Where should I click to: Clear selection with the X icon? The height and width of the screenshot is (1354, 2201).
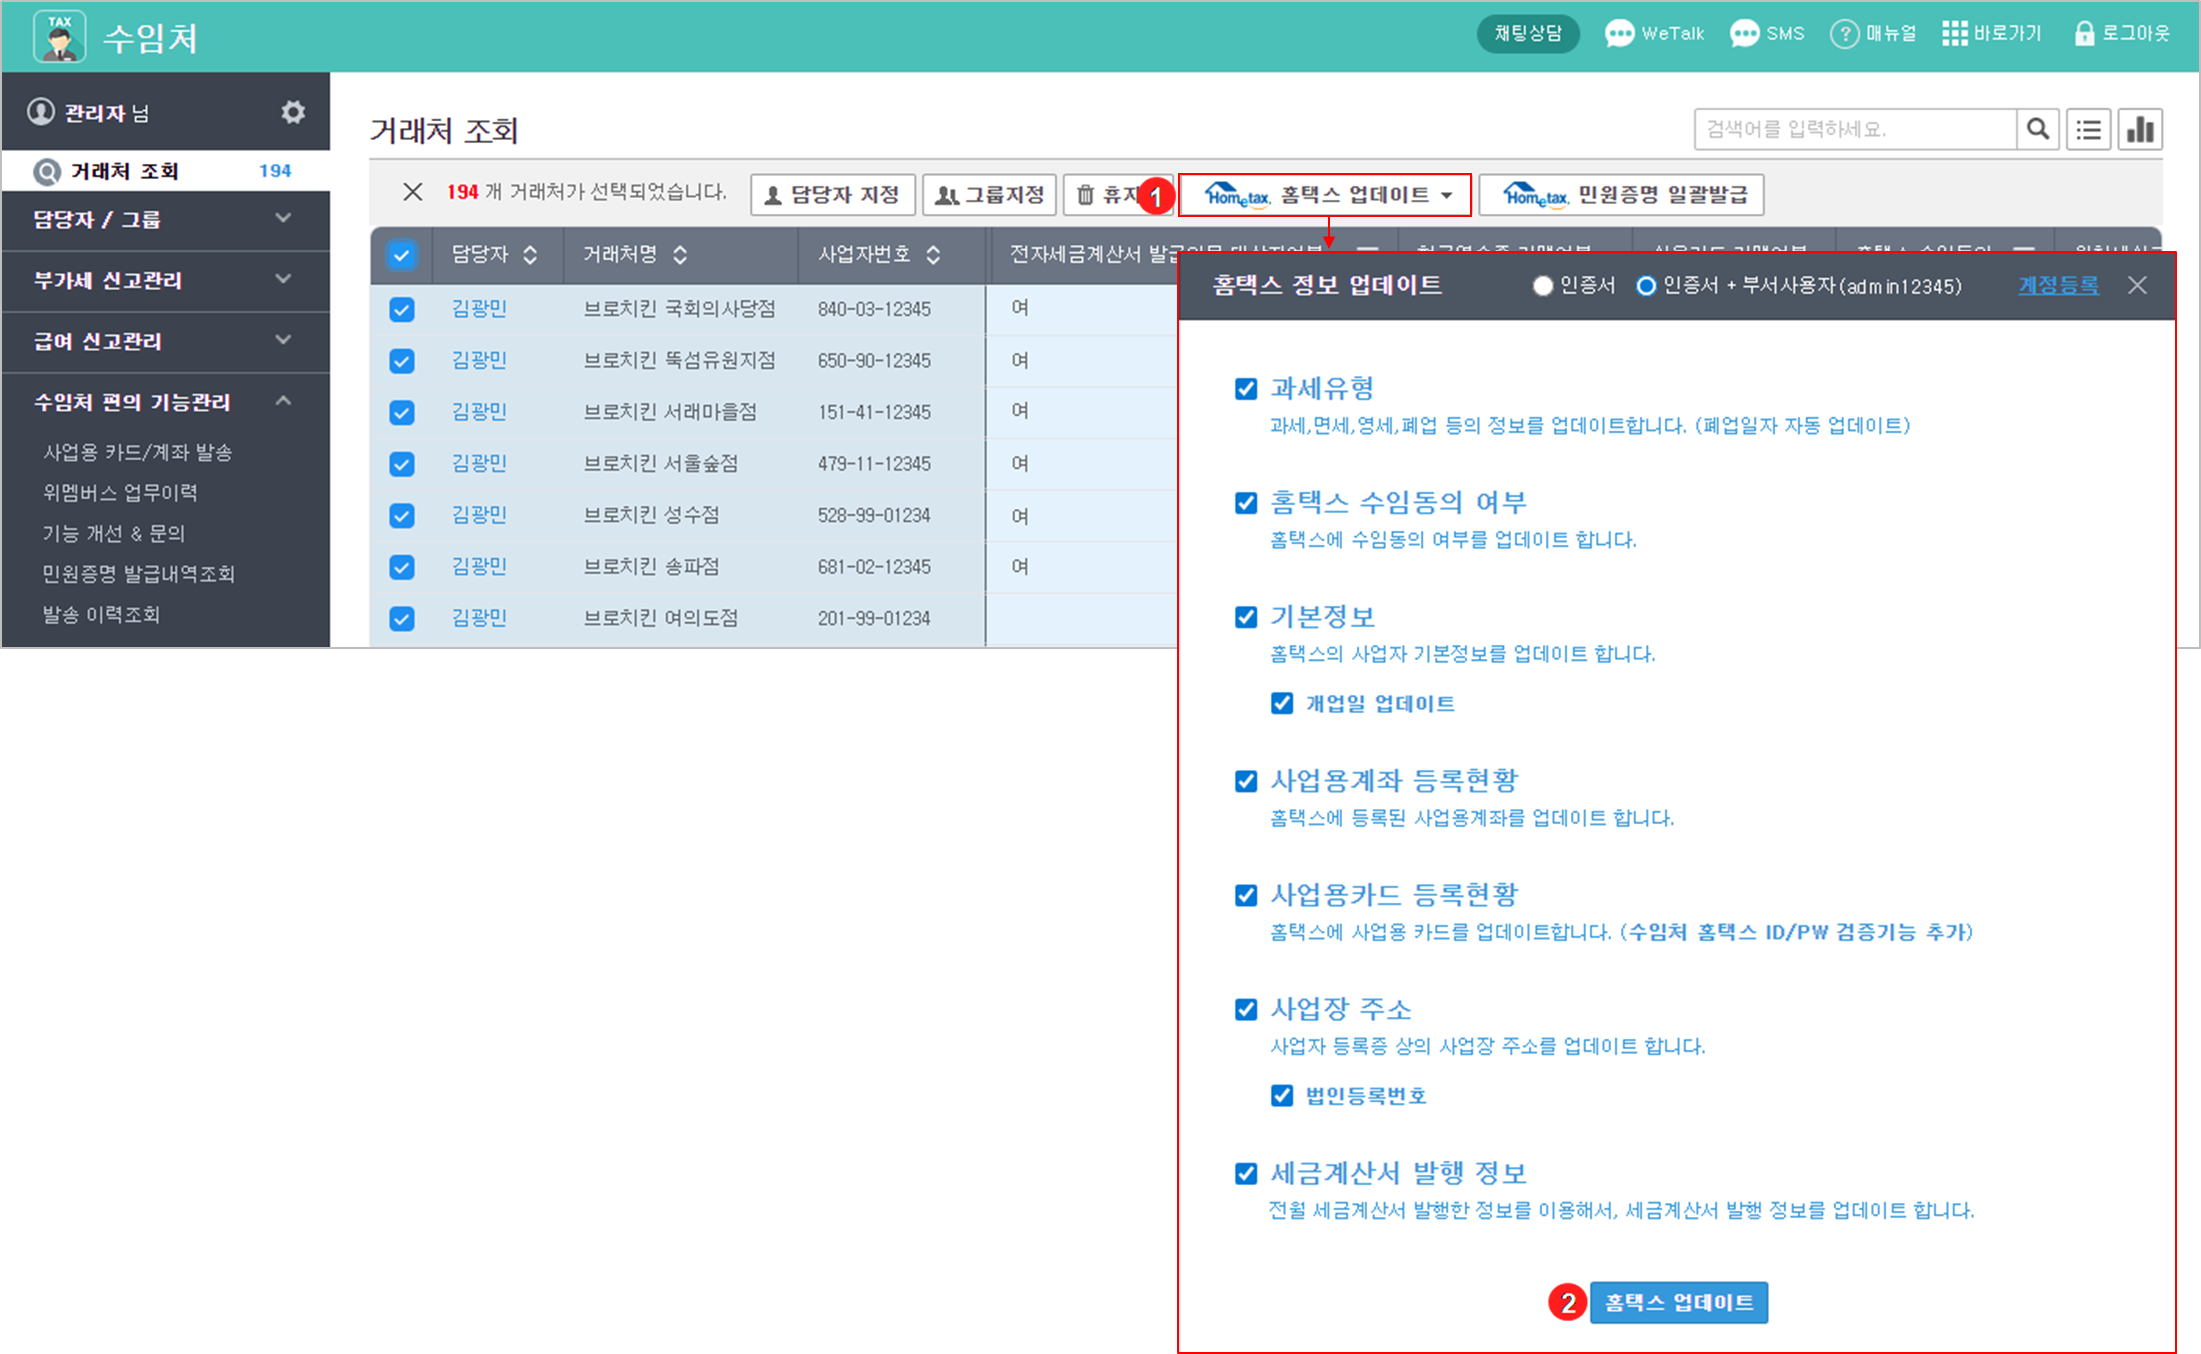point(412,192)
